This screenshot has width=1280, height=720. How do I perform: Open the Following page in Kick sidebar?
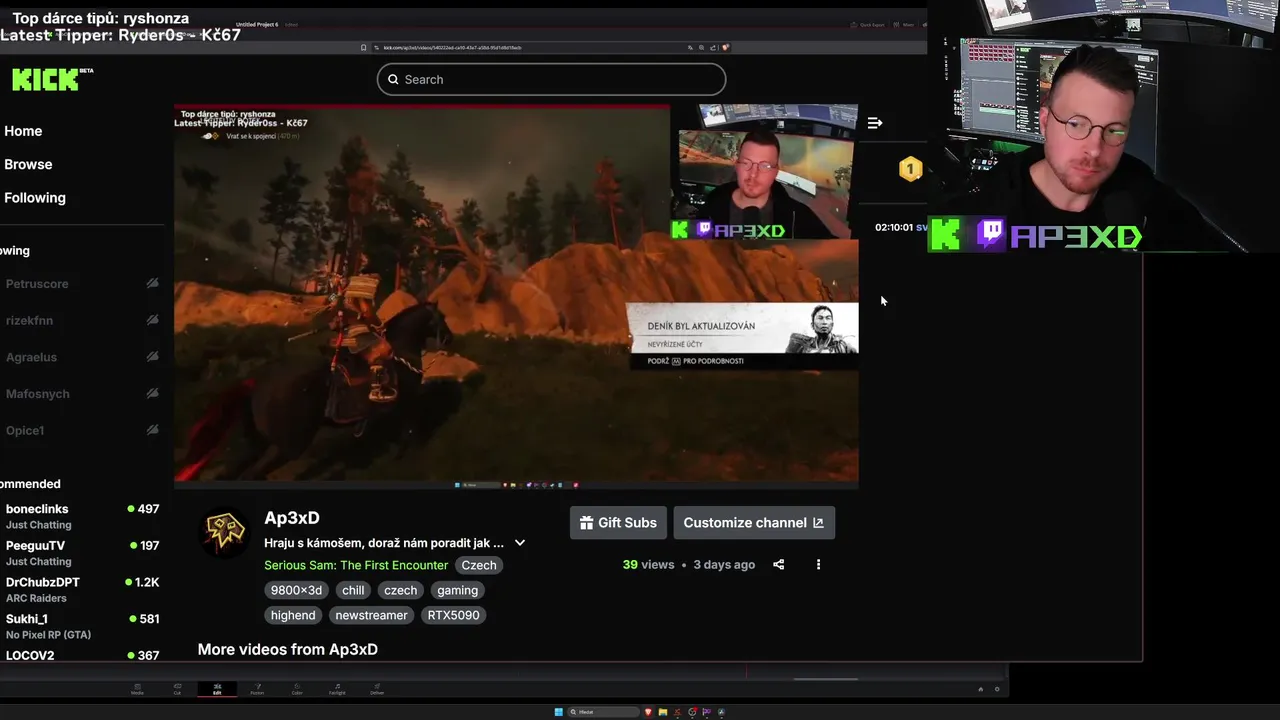point(35,197)
